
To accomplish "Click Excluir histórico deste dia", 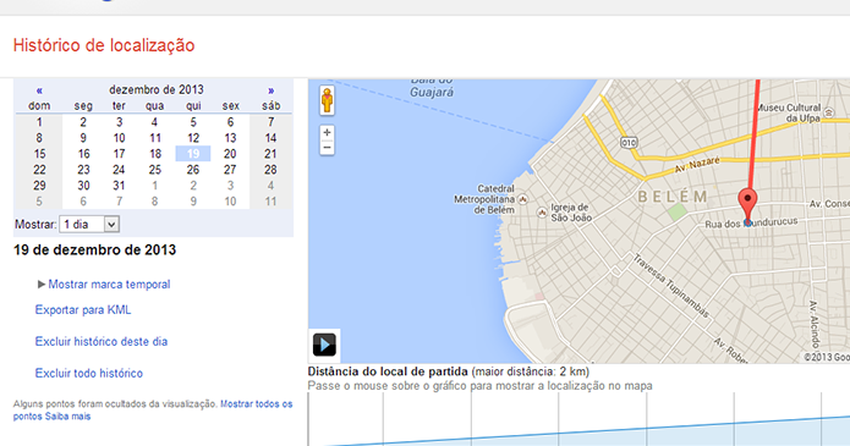I will coord(101,341).
